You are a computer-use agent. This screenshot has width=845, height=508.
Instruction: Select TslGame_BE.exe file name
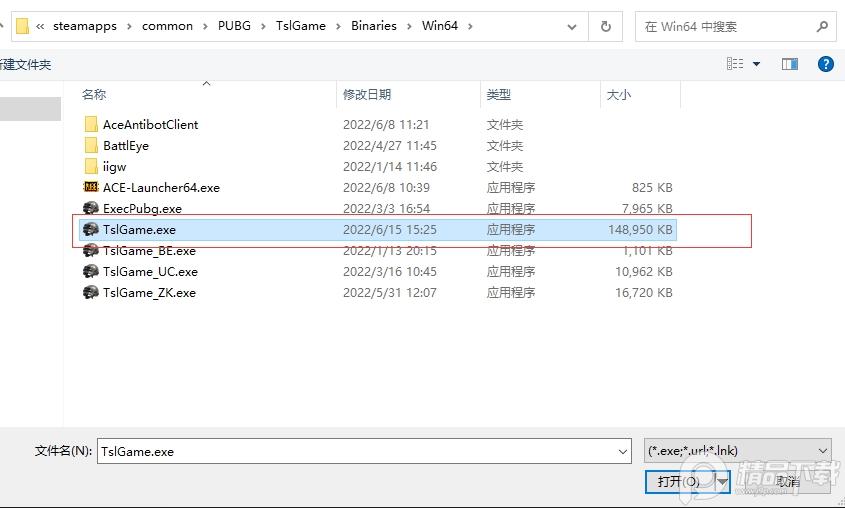(149, 250)
